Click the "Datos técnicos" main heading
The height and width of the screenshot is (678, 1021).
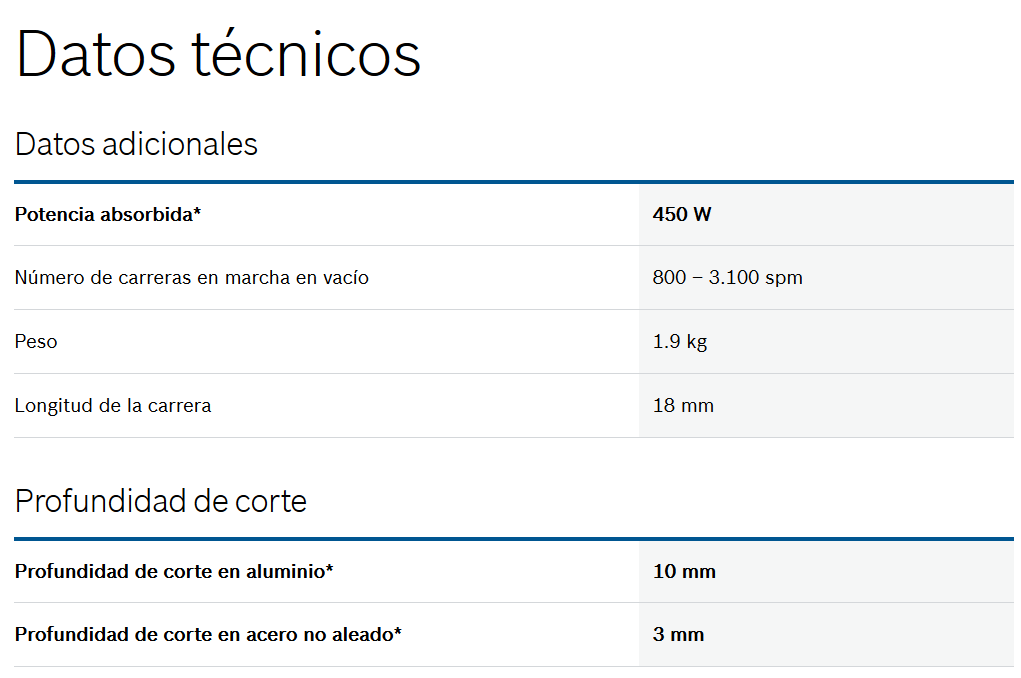click(x=218, y=55)
